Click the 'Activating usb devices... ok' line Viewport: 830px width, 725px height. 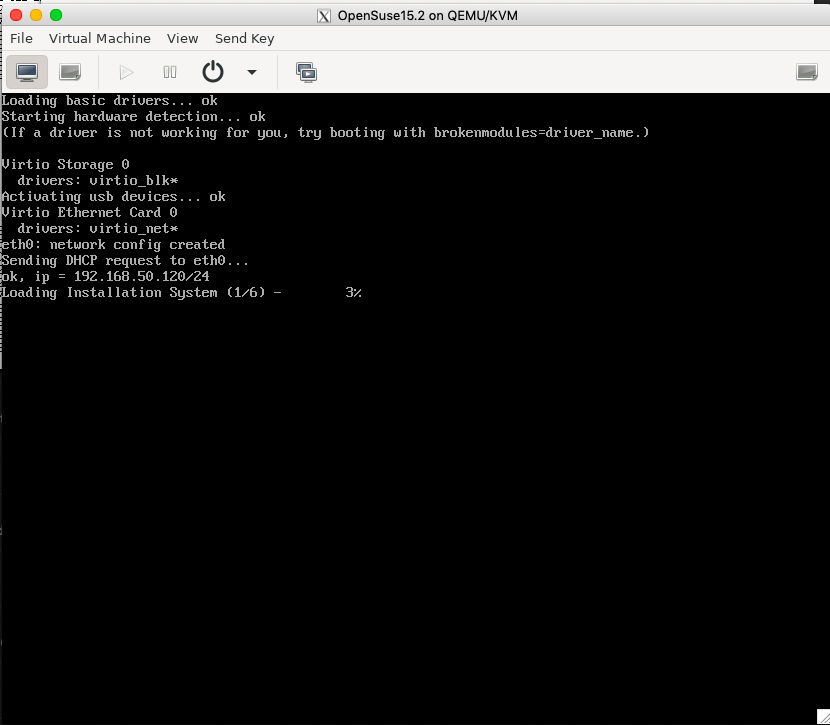point(113,196)
